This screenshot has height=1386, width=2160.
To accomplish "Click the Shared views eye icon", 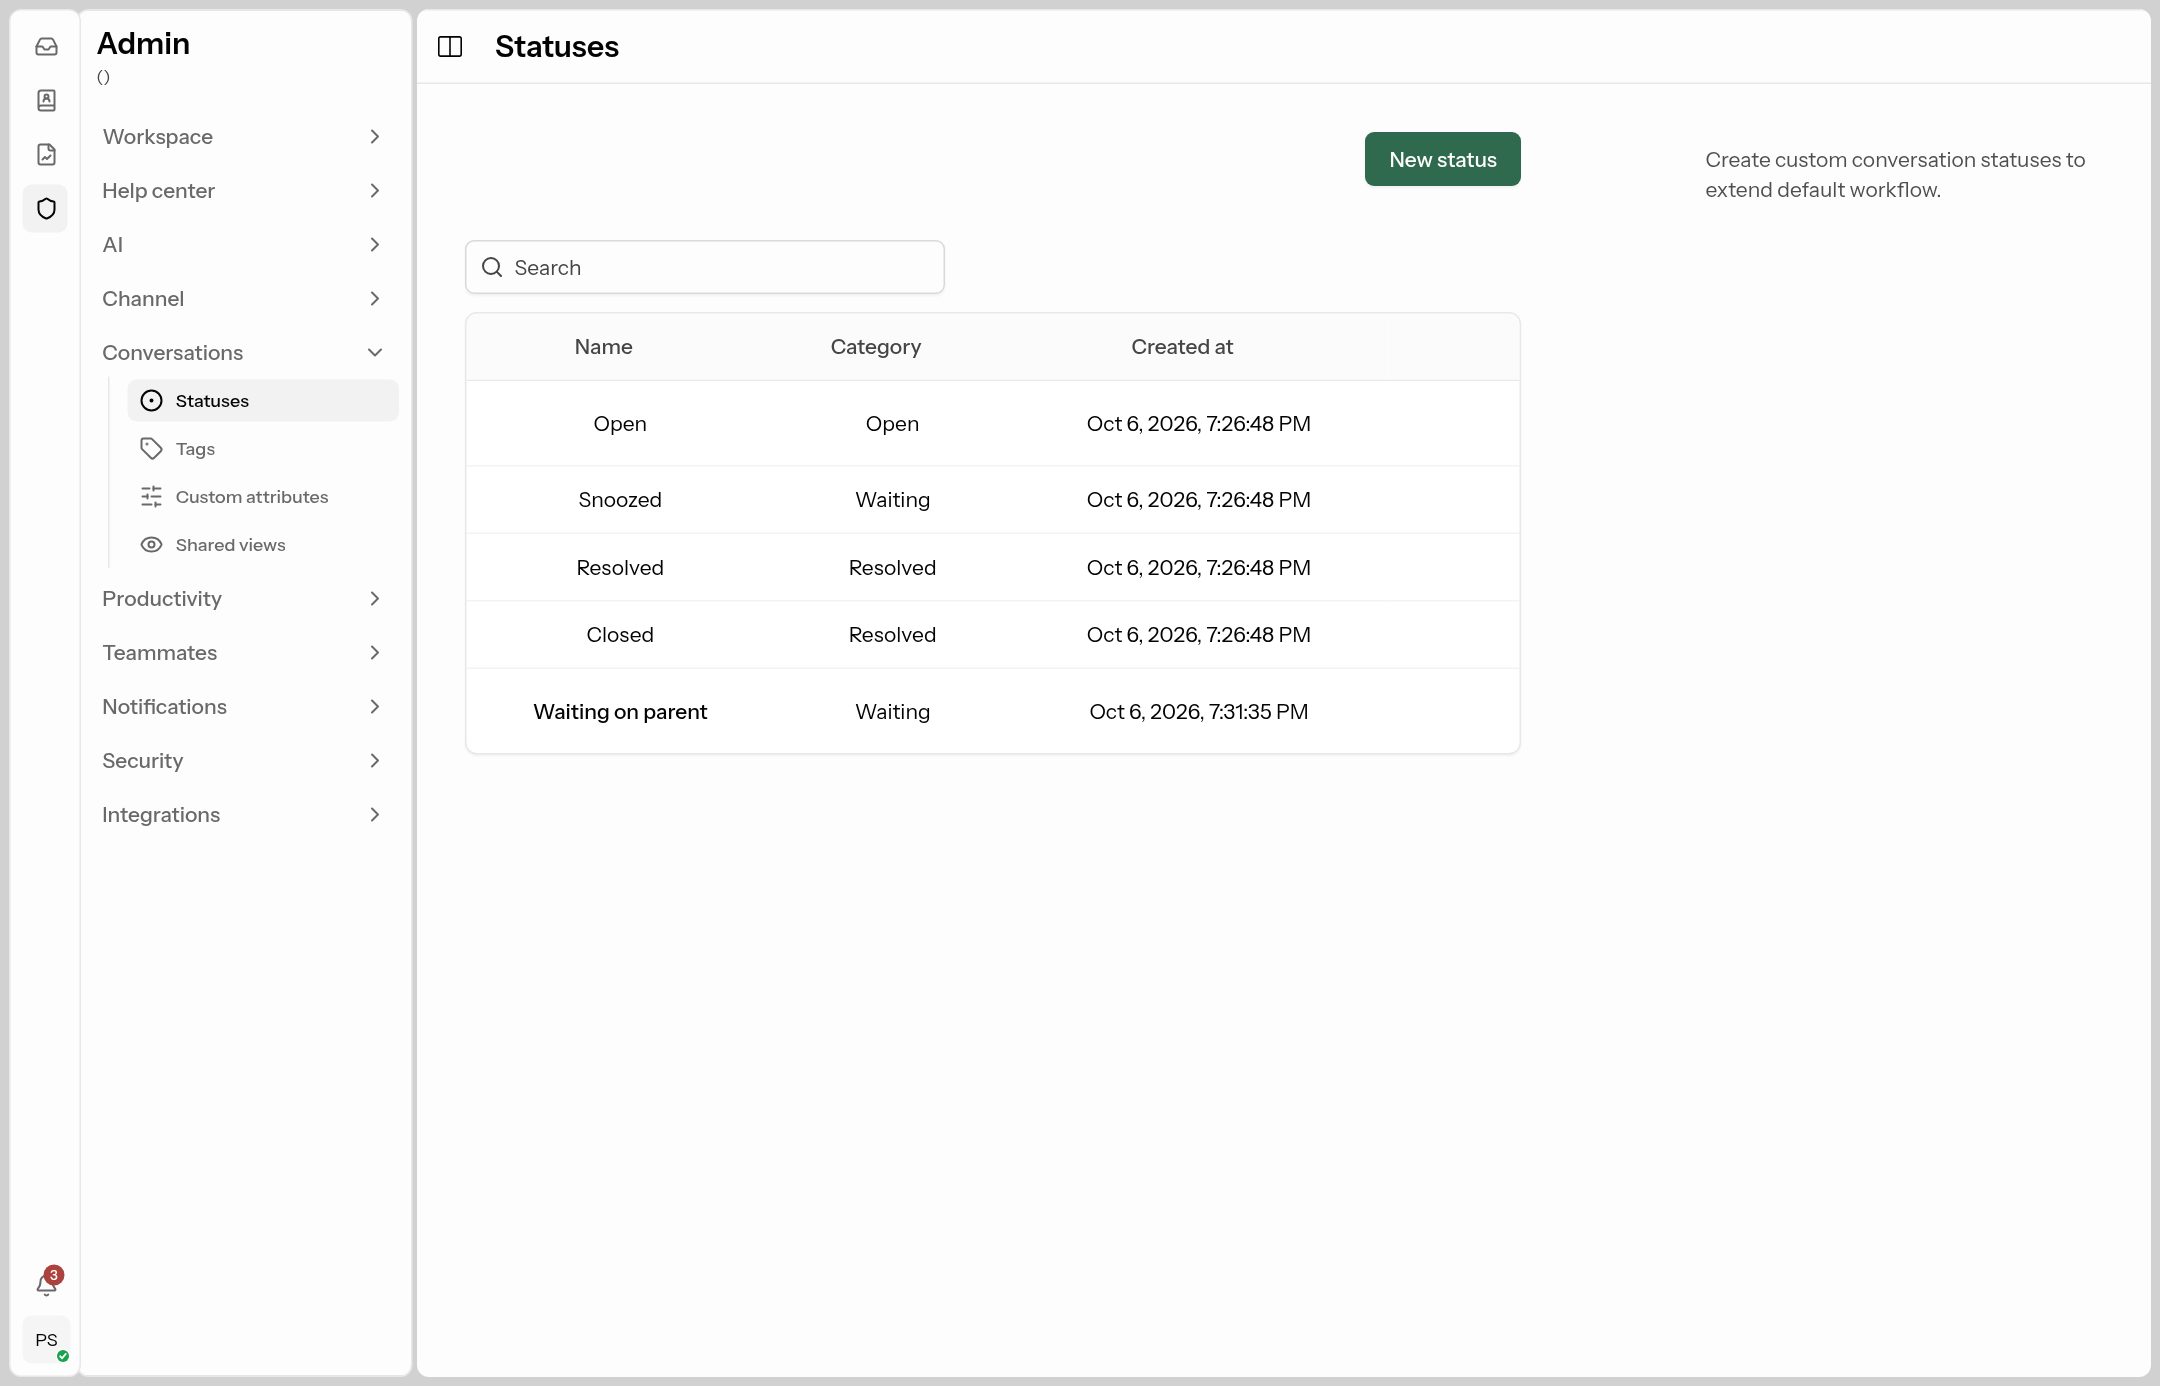I will click(151, 545).
